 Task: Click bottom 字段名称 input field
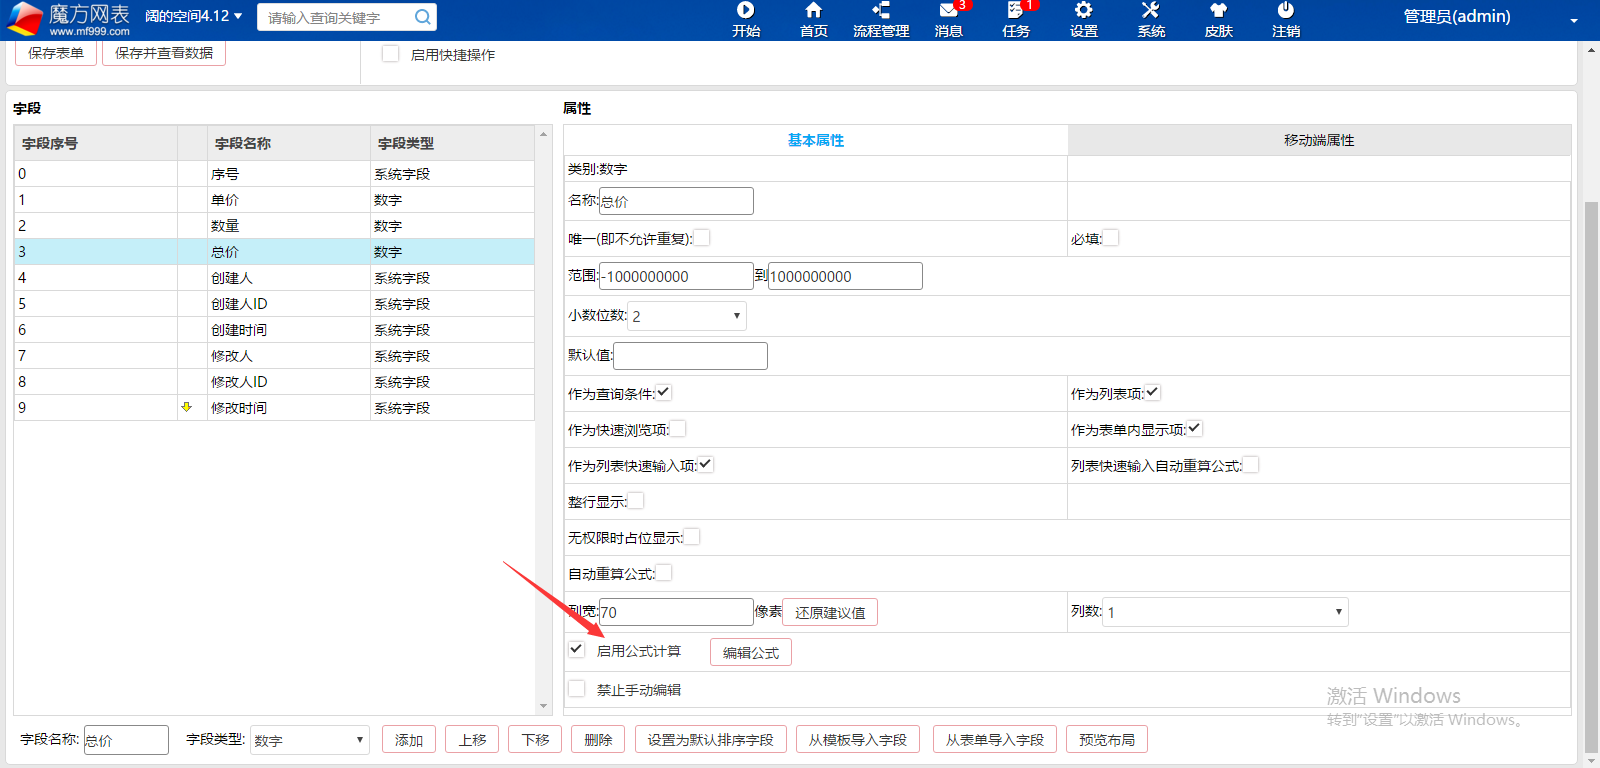[x=126, y=740]
